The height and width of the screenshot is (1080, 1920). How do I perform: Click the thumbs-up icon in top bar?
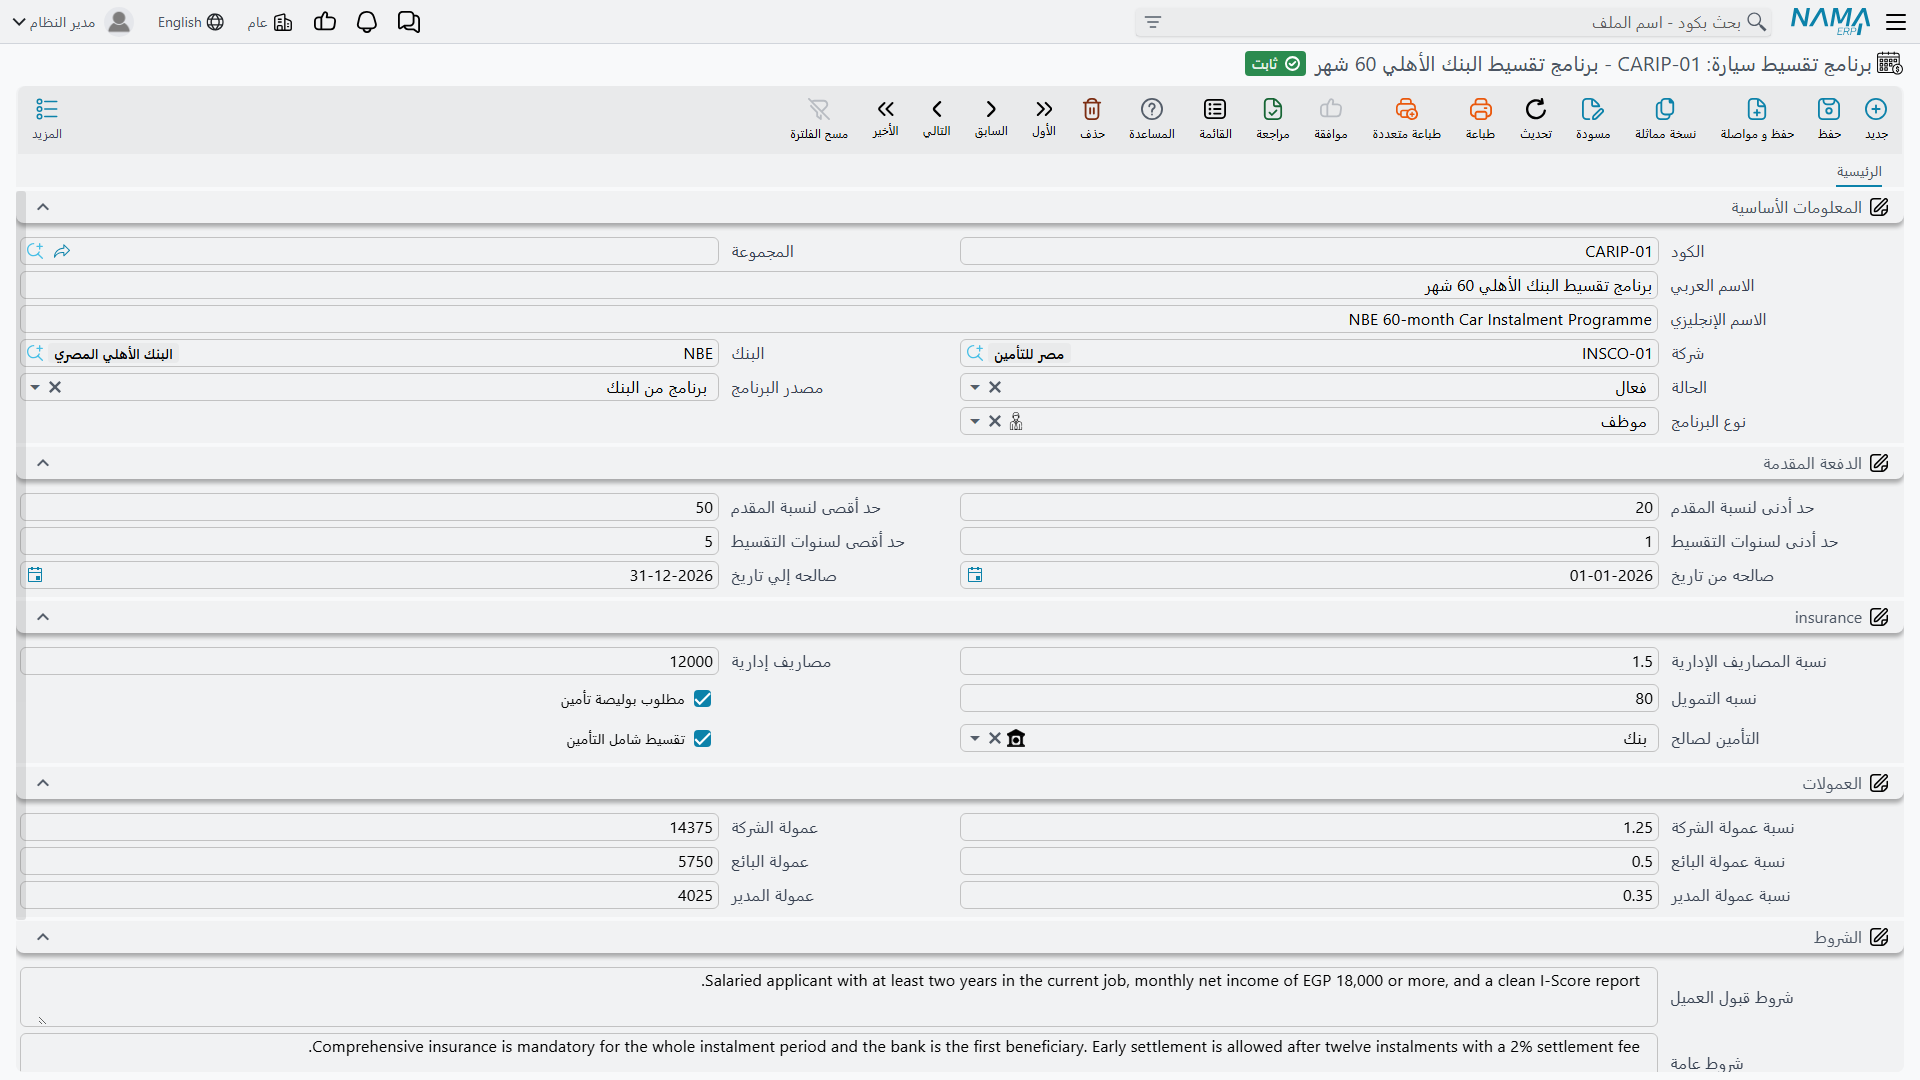(x=325, y=22)
